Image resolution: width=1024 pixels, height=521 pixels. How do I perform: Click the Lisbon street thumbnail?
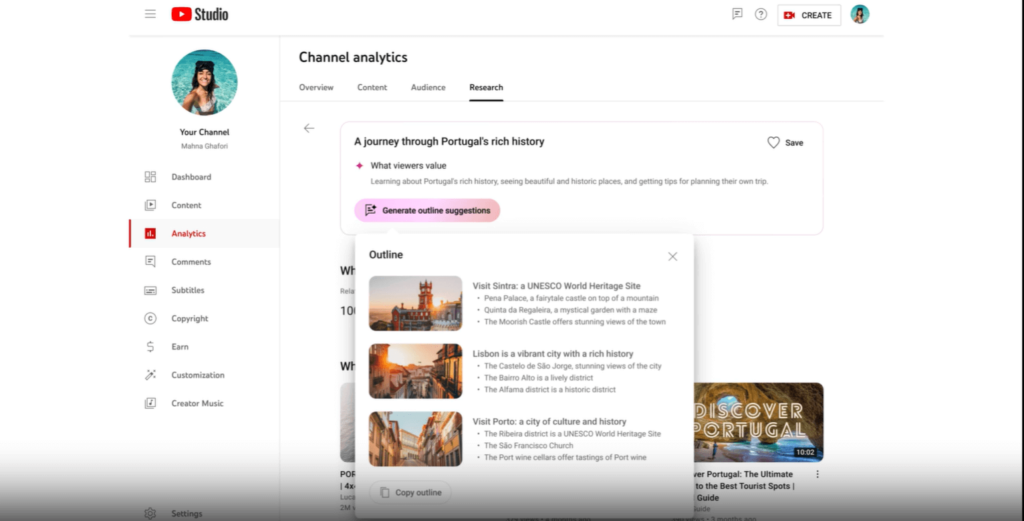tap(415, 371)
